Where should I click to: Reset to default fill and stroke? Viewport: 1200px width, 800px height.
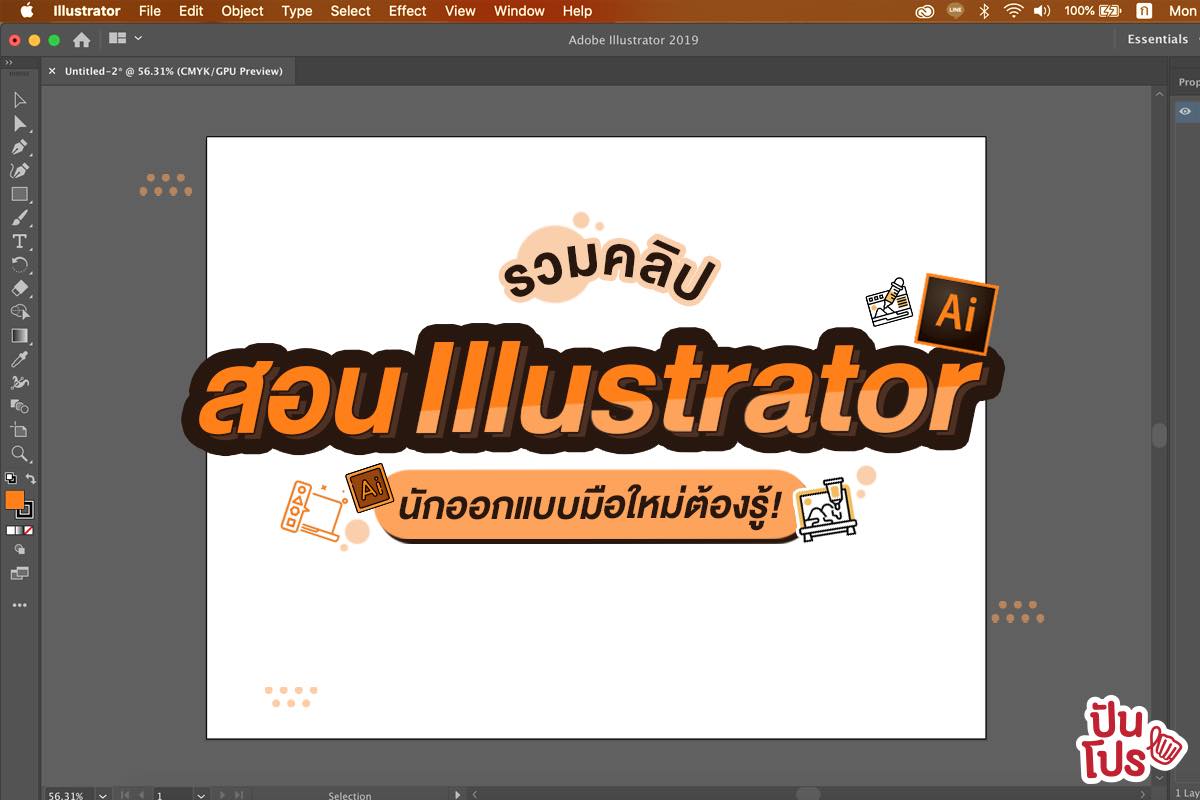coord(10,479)
